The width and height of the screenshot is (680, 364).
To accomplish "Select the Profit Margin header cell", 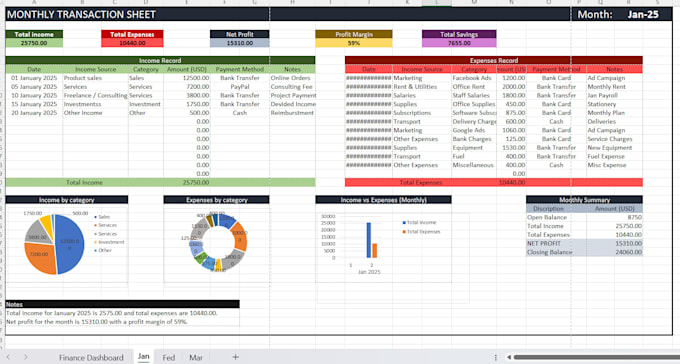I will coord(354,34).
